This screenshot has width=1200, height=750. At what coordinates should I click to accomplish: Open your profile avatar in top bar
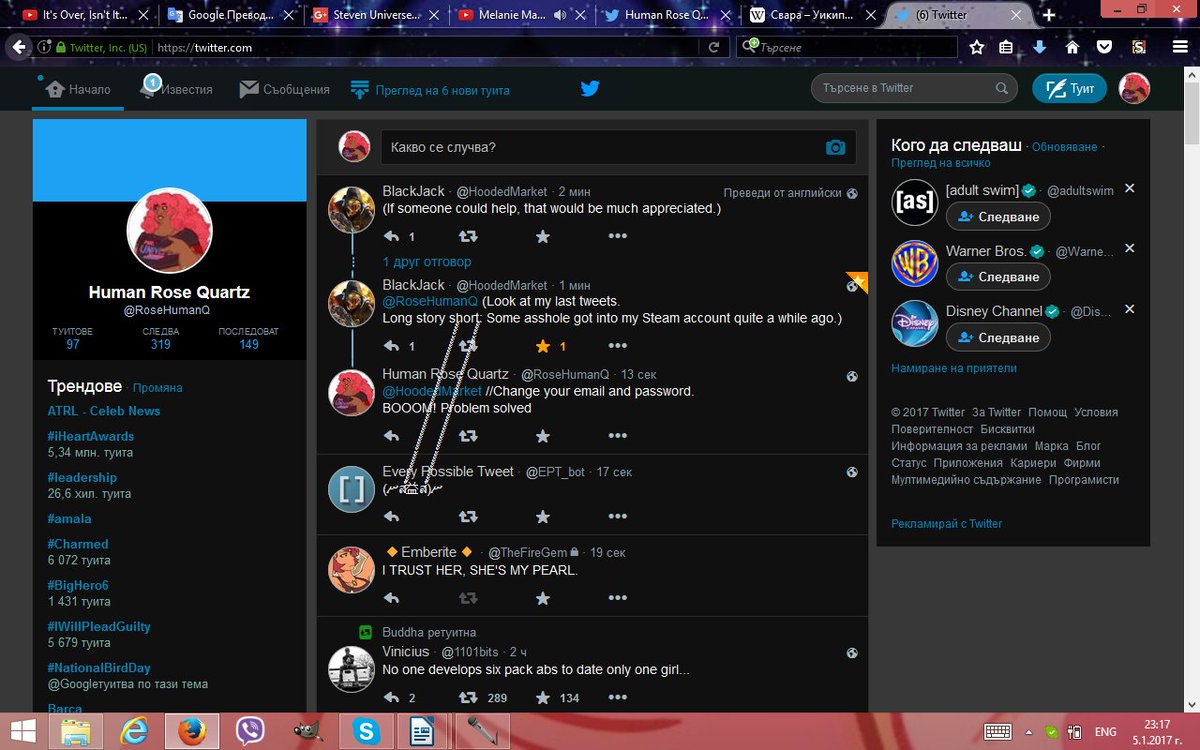(x=1133, y=88)
